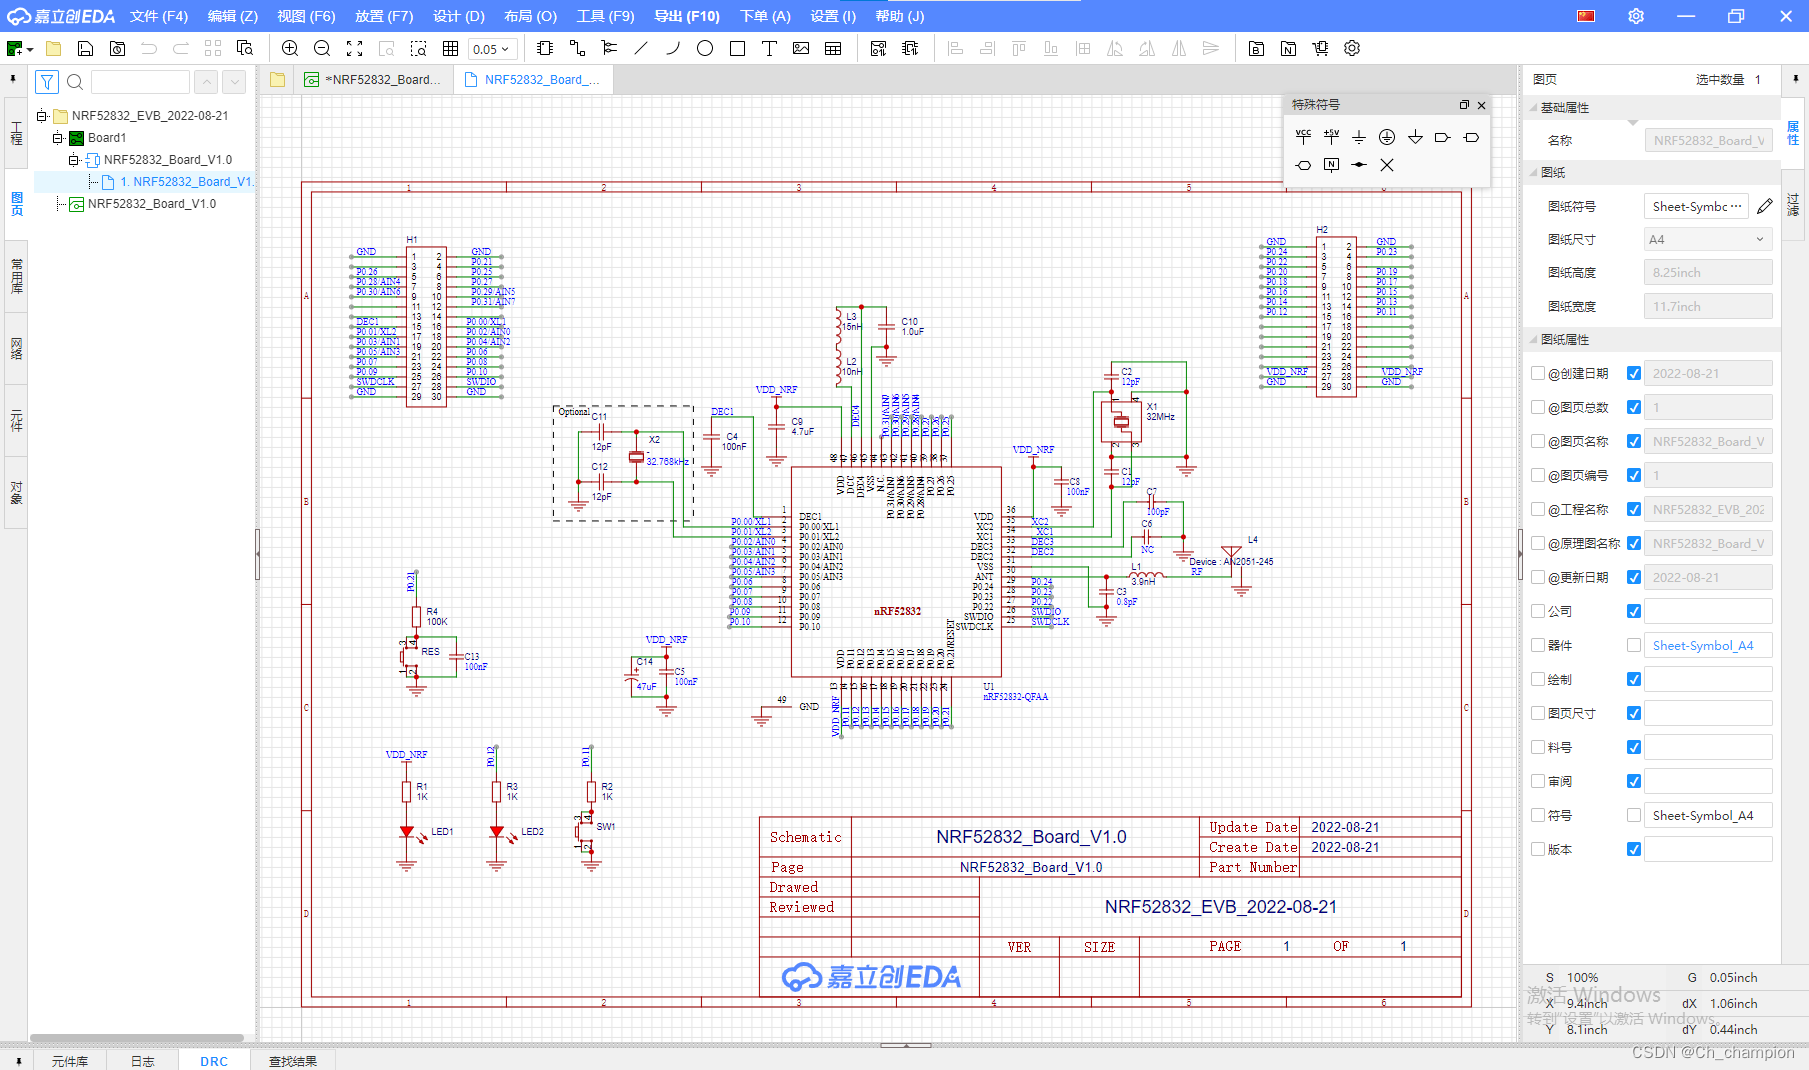The image size is (1809, 1070).
Task: Open the 设计 (D) menu
Action: [458, 15]
